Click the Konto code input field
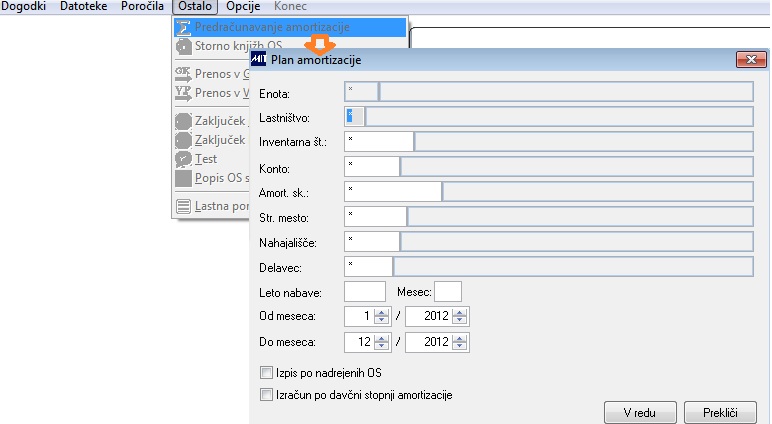772x424 pixels. [372, 166]
